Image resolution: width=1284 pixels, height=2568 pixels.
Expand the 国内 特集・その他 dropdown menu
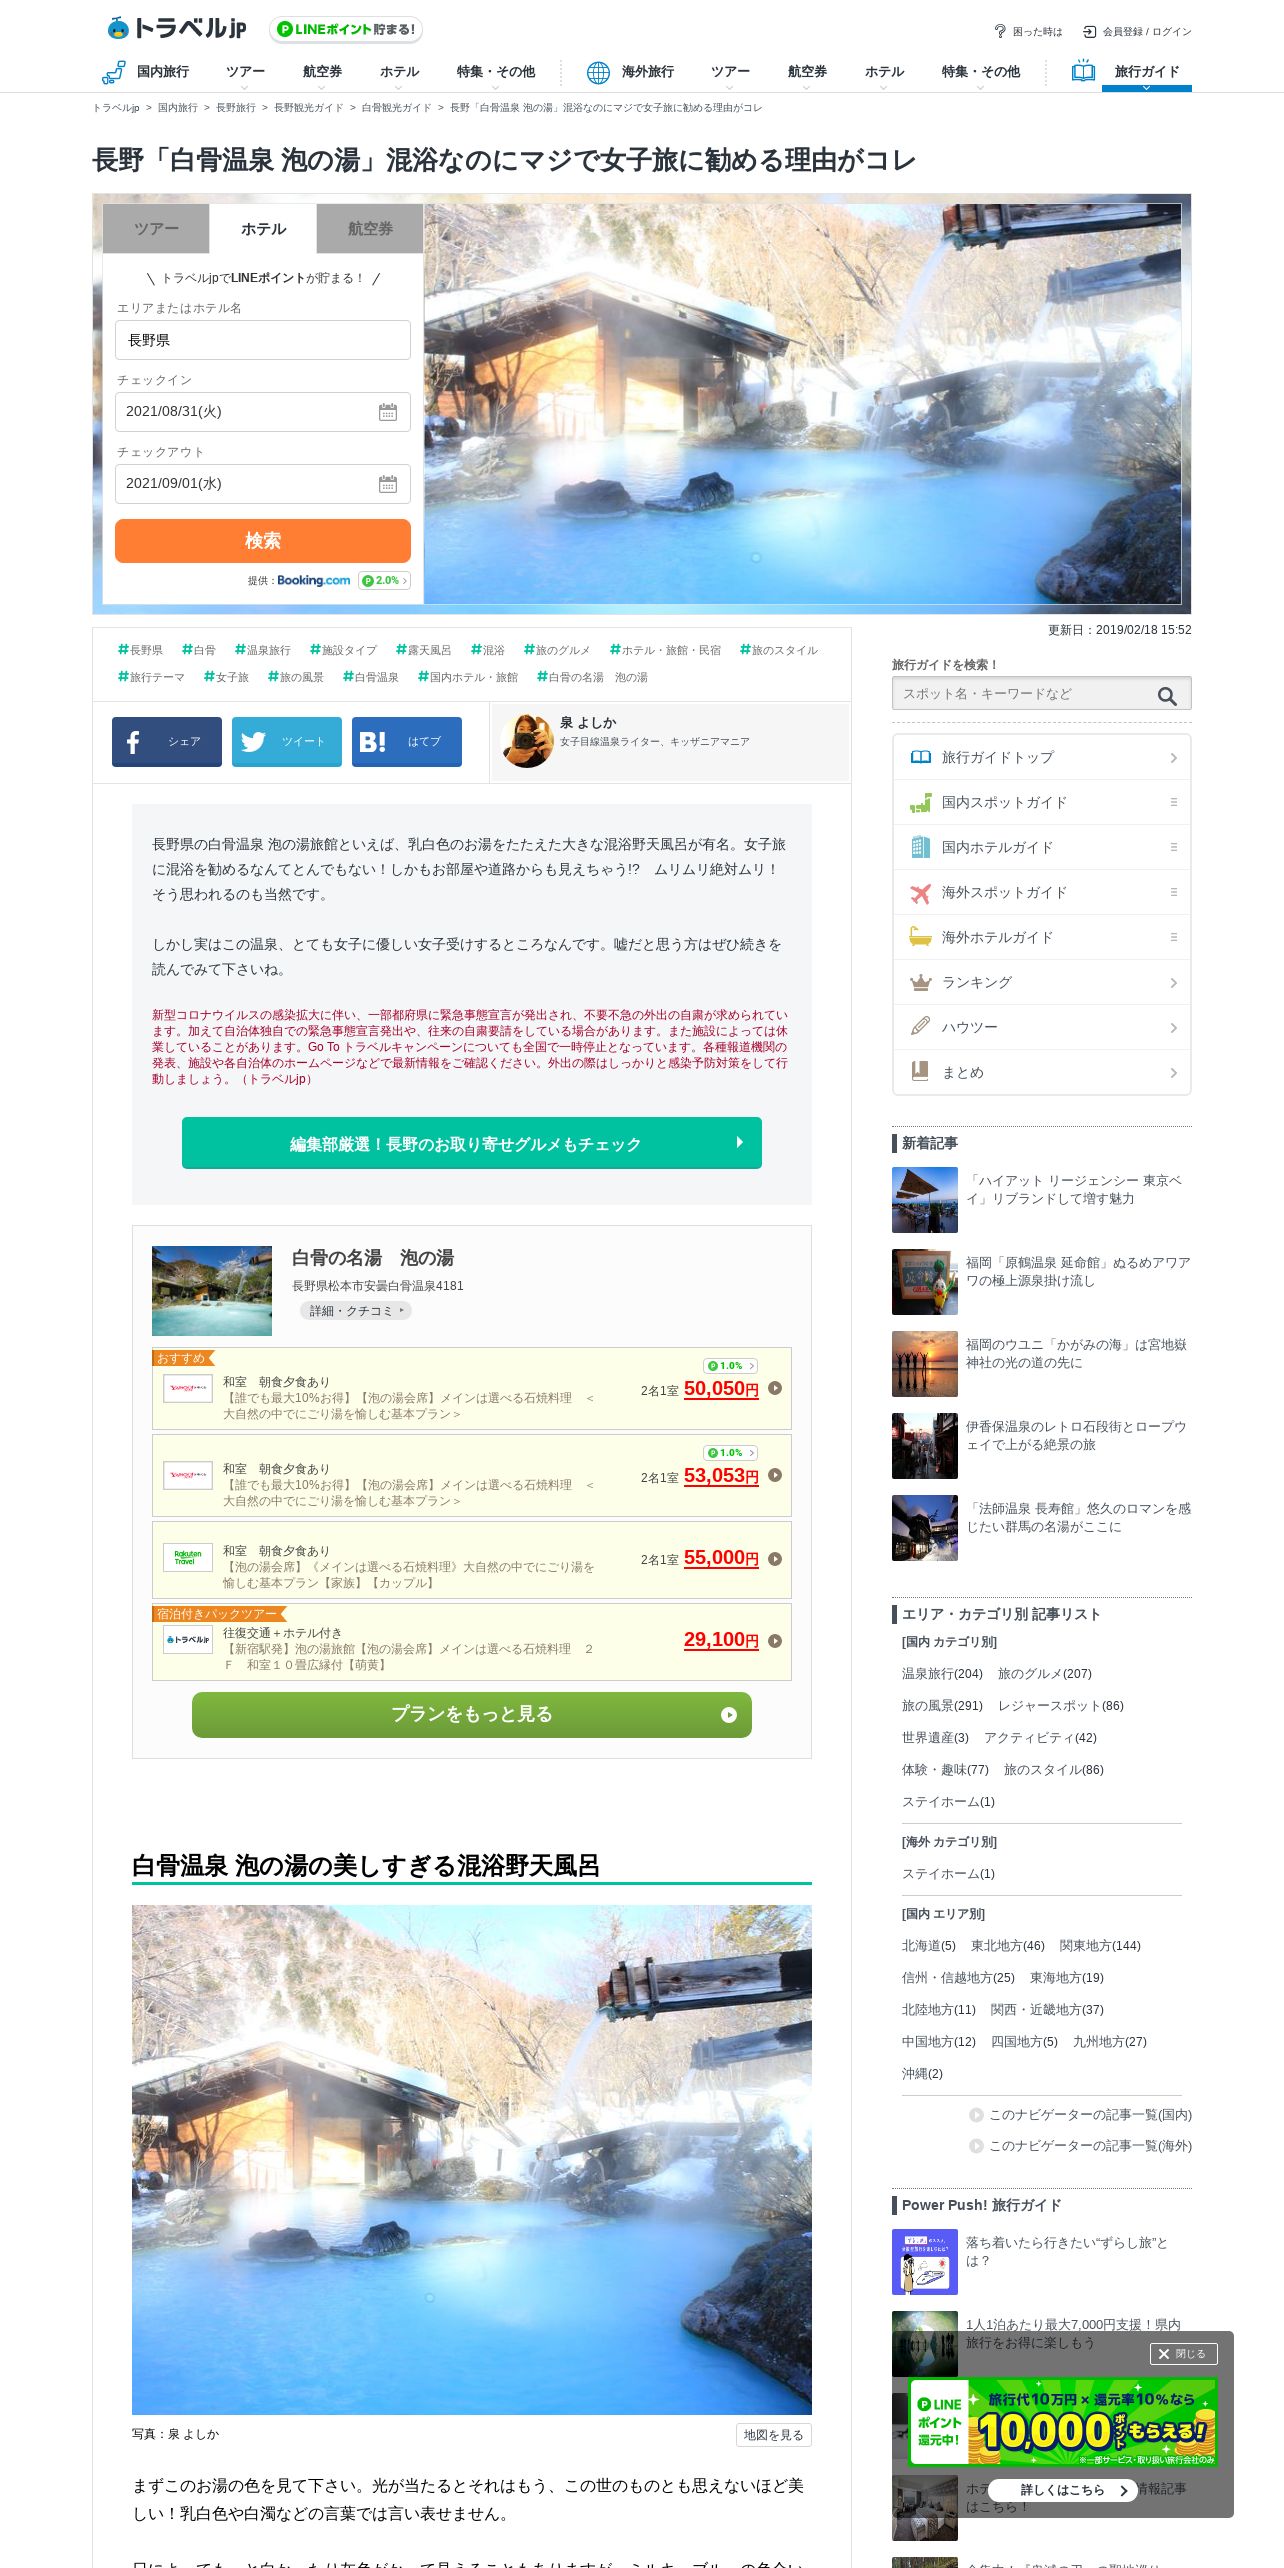click(x=495, y=74)
